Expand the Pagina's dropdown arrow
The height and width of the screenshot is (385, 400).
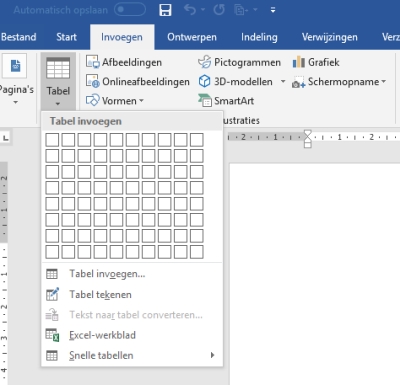point(15,102)
